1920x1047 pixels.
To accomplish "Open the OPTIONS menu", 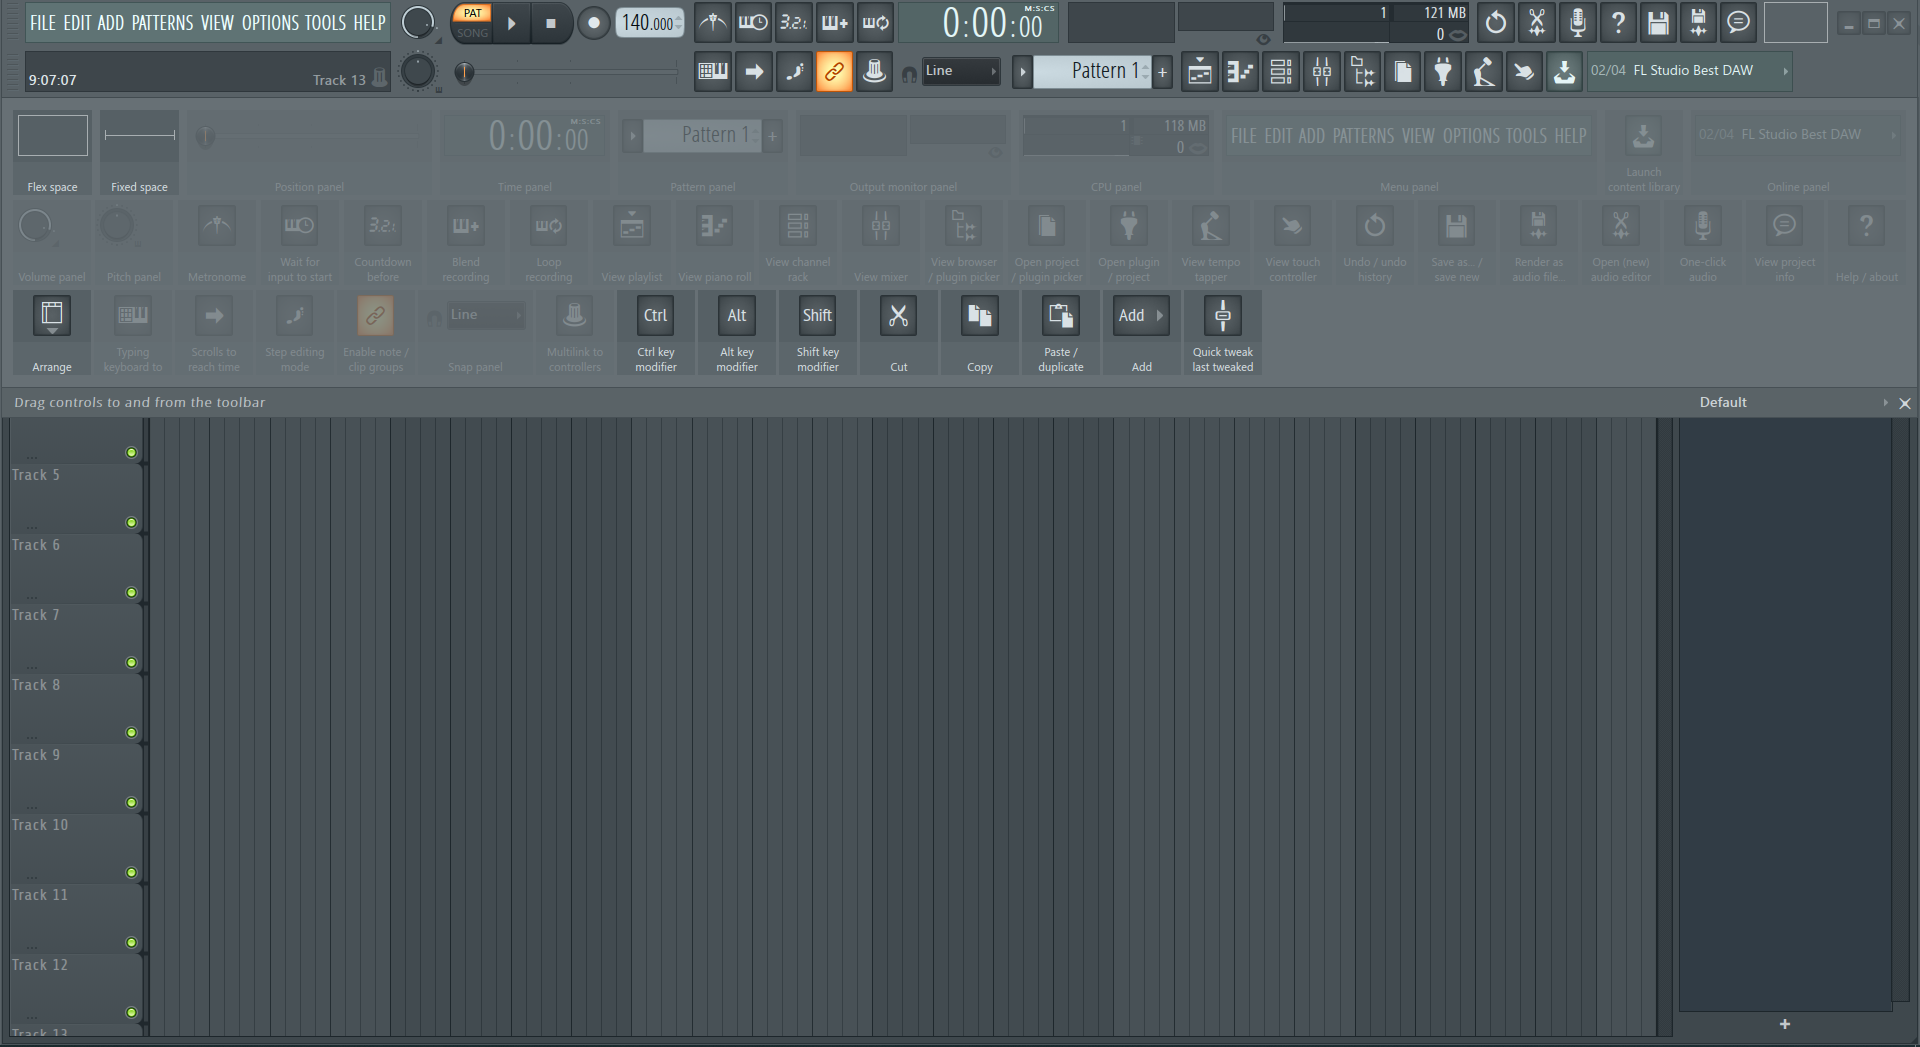I will click(x=270, y=23).
